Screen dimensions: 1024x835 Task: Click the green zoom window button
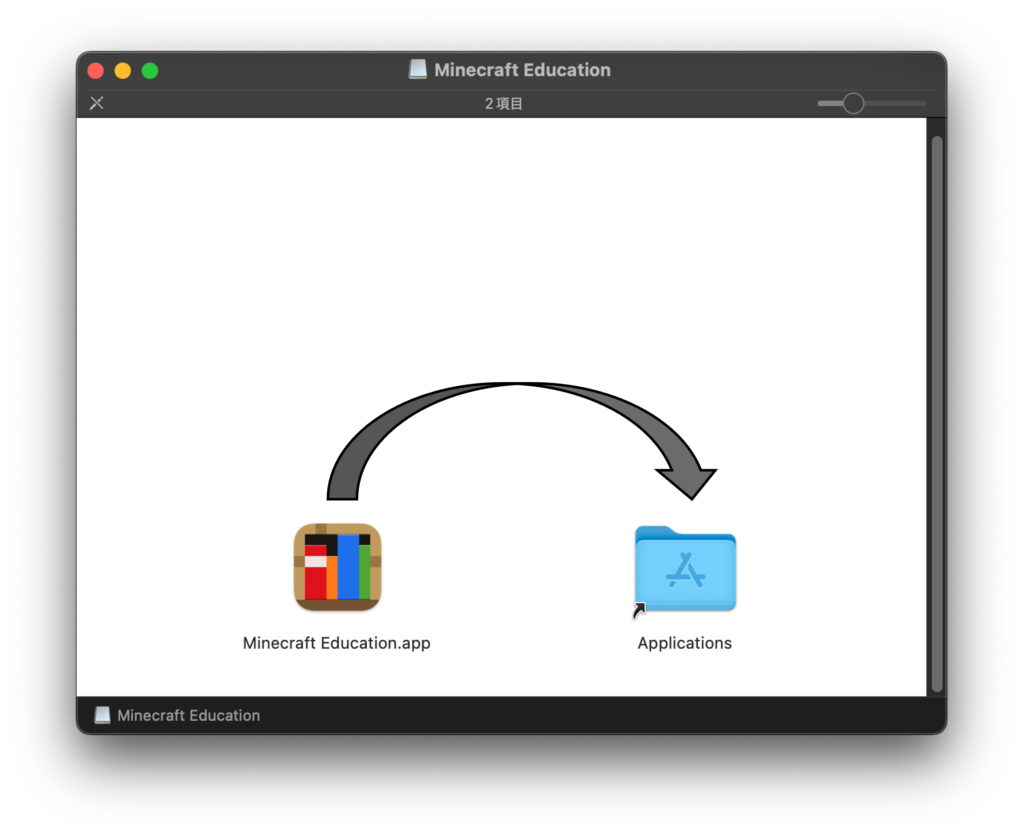coord(150,70)
